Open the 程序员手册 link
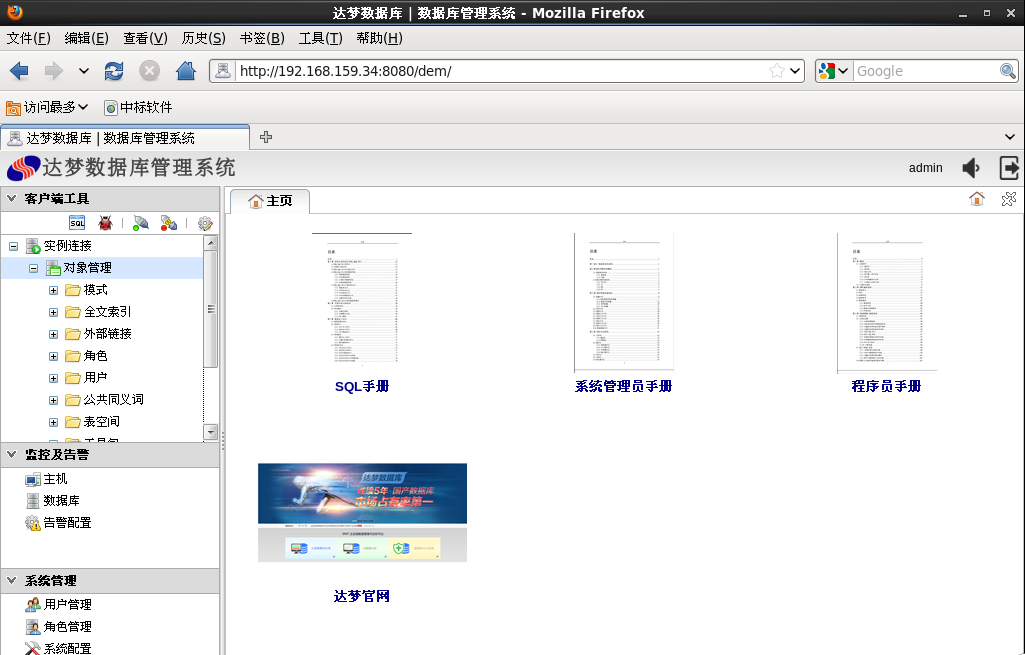1025x655 pixels. point(886,387)
